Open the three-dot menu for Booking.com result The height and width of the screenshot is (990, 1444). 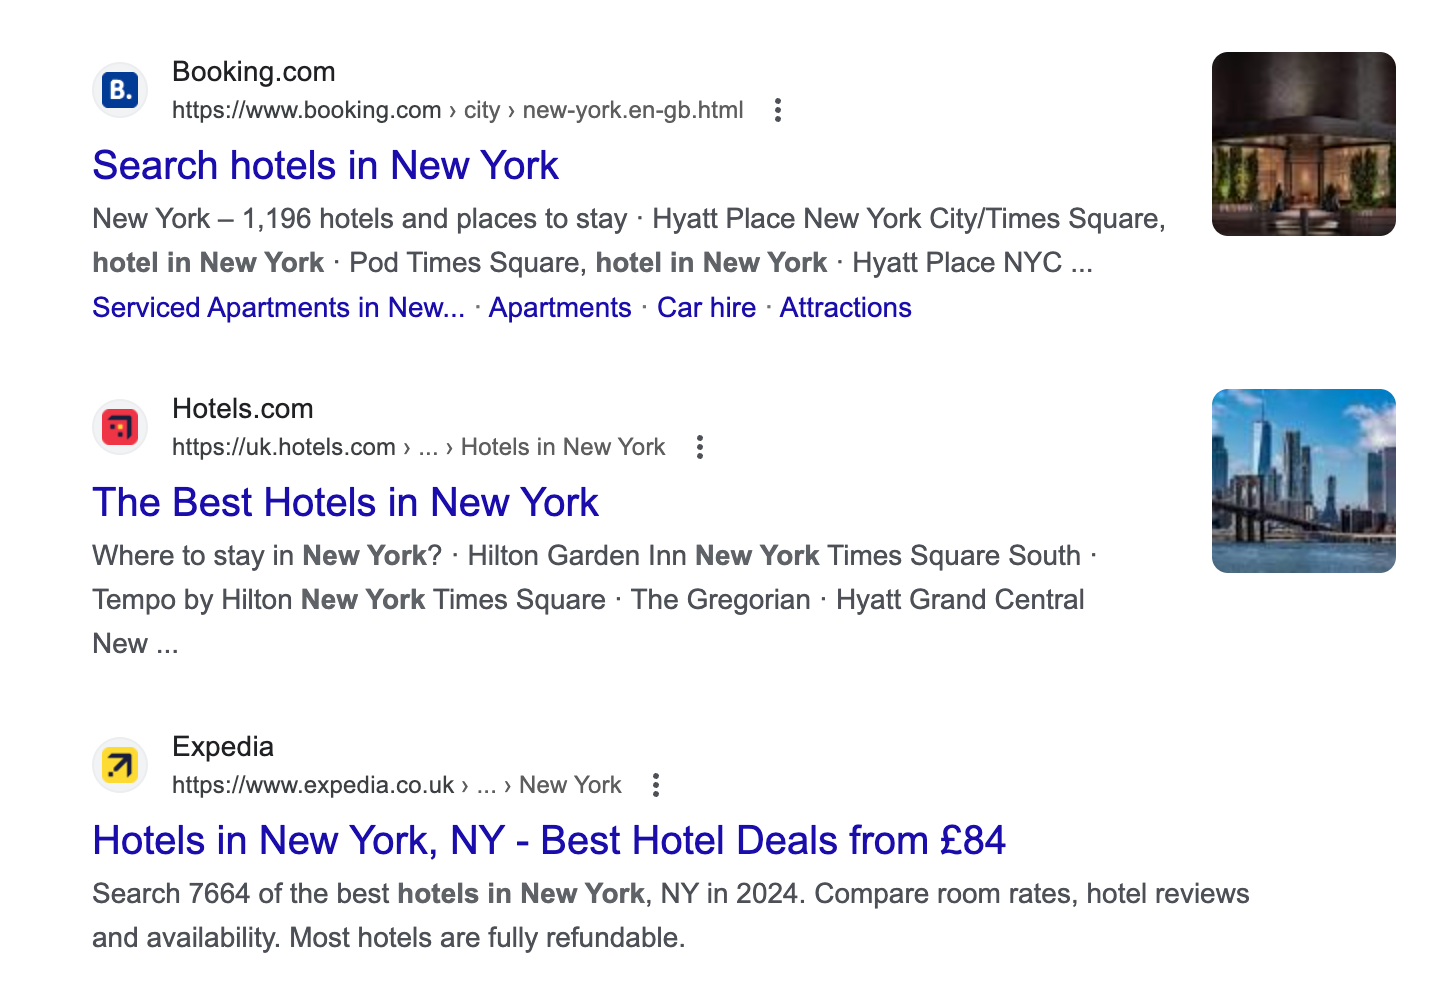777,110
